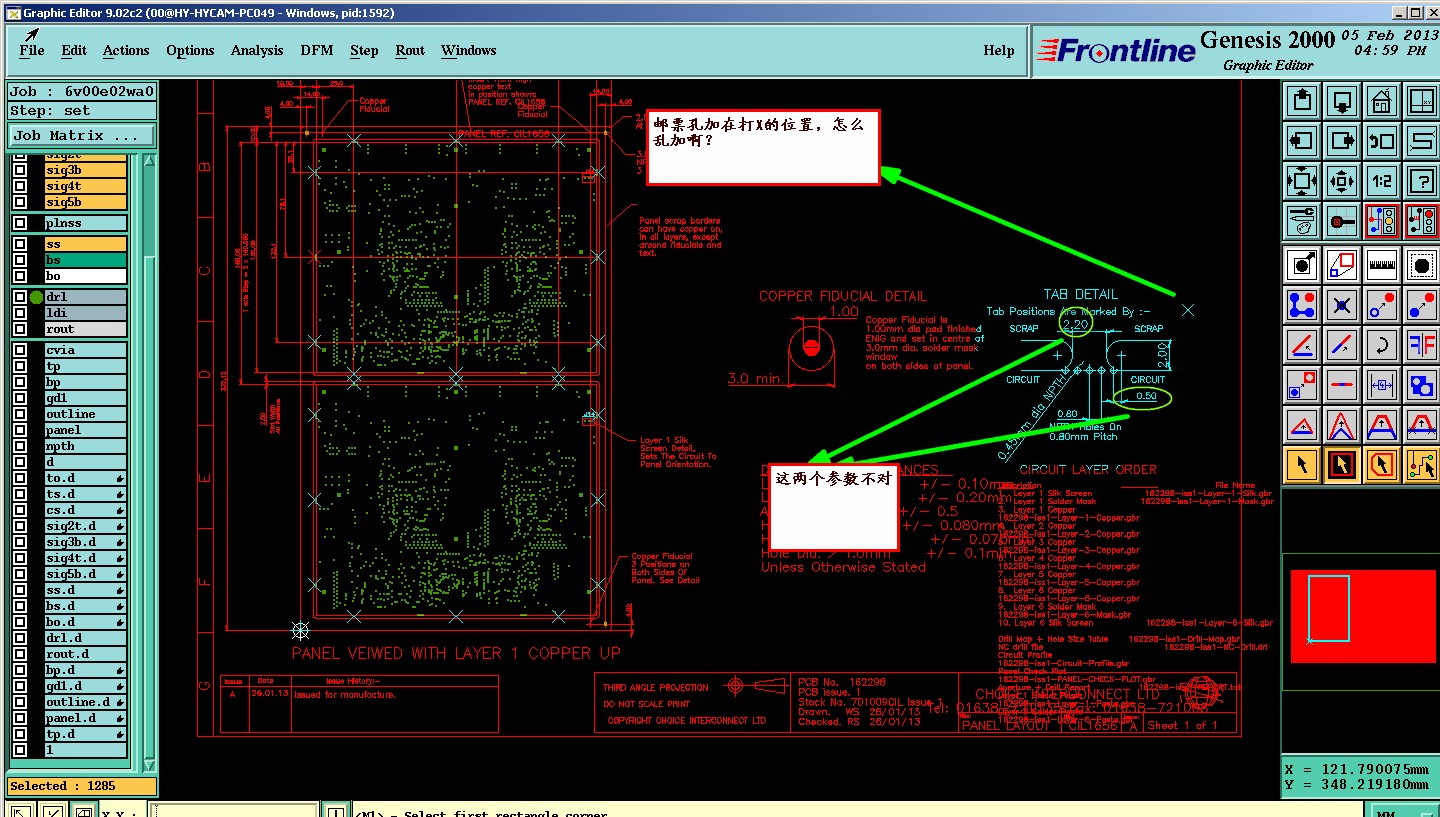Viewport: 1440px width, 817px height.
Task: Click the 1:2 zoom scale icon
Action: point(1381,181)
